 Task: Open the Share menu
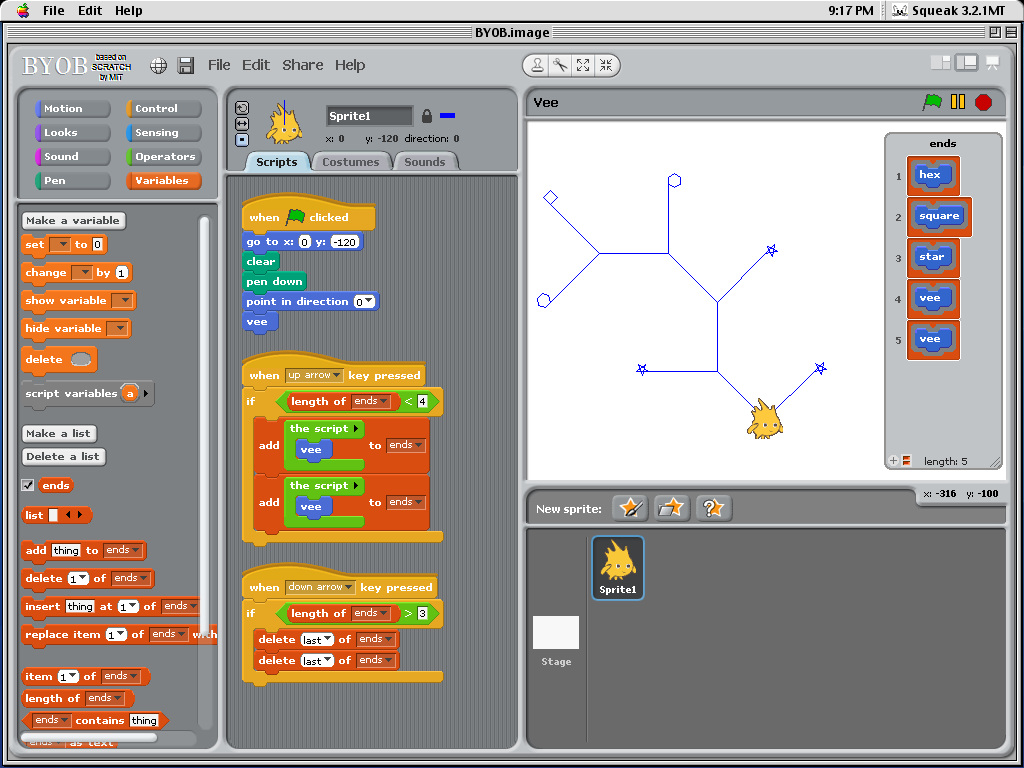click(x=302, y=64)
